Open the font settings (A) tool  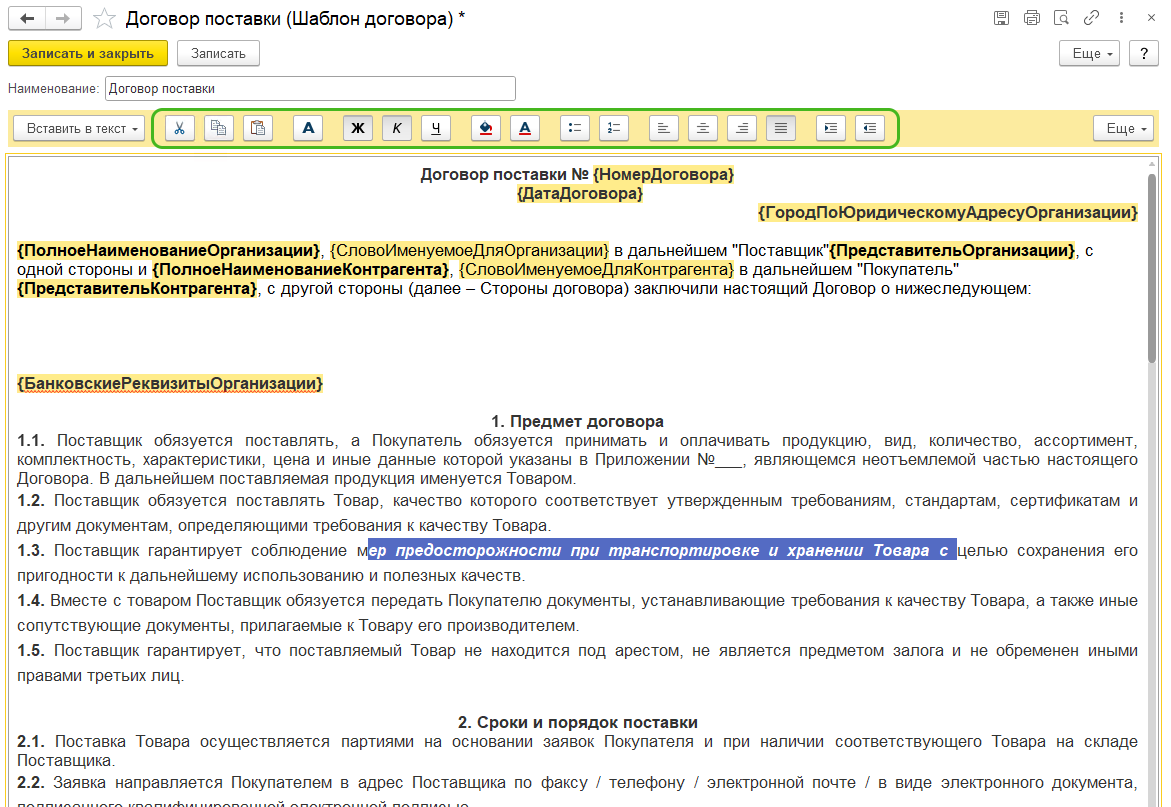pos(308,128)
